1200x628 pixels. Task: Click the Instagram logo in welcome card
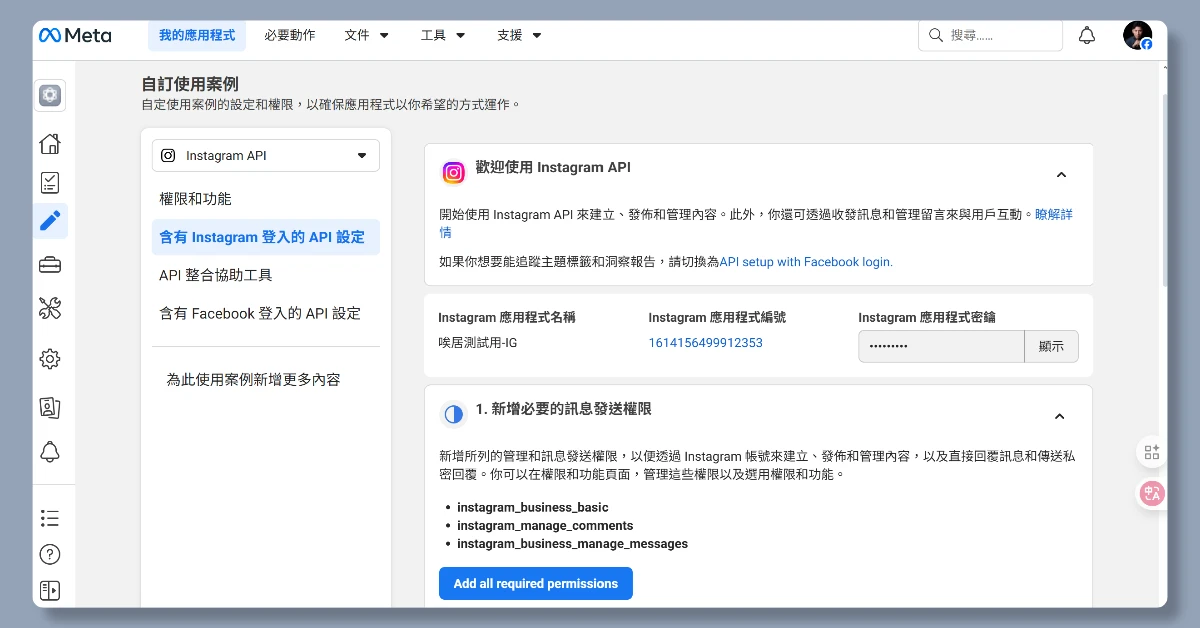(454, 173)
